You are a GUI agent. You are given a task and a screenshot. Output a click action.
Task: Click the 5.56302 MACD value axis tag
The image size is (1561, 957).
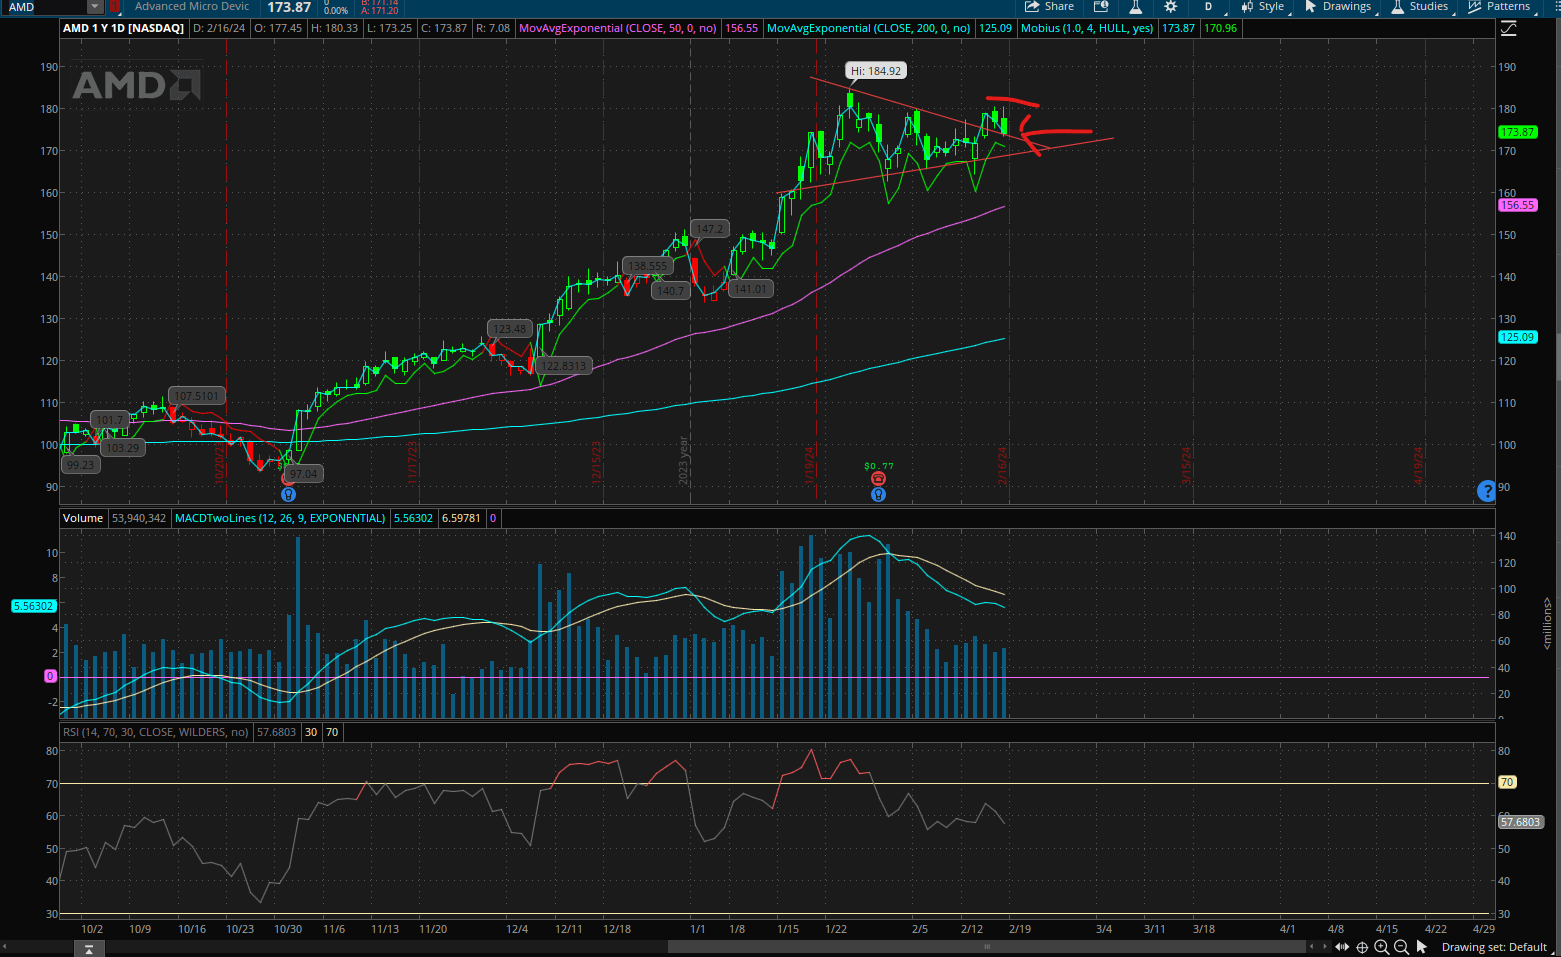pyautogui.click(x=33, y=606)
